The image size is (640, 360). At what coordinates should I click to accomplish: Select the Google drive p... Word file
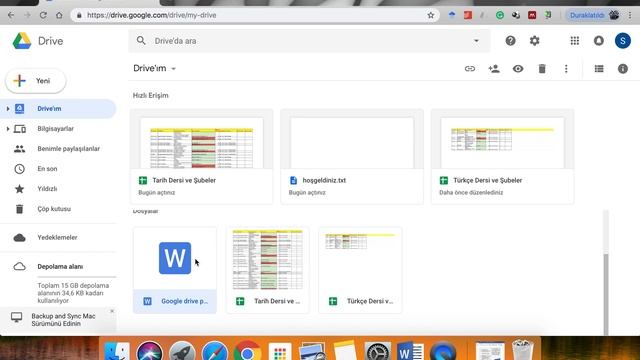pyautogui.click(x=175, y=270)
